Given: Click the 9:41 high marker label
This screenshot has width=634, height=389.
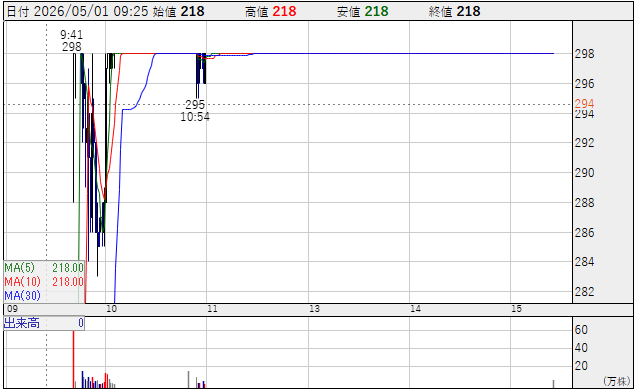Looking at the screenshot, I should [x=72, y=34].
